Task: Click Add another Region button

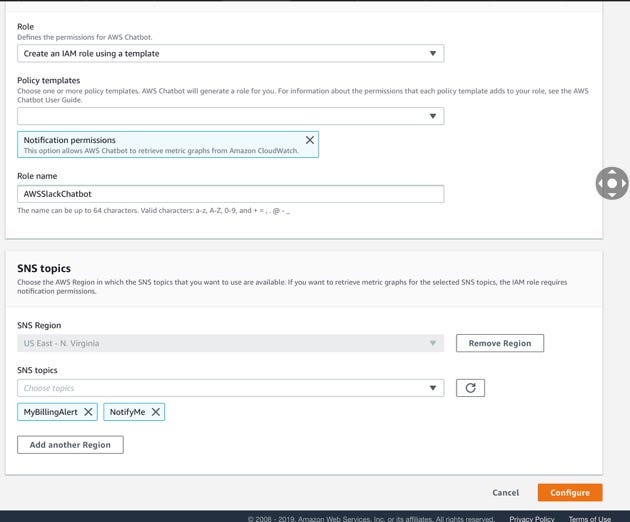Action: (70, 445)
